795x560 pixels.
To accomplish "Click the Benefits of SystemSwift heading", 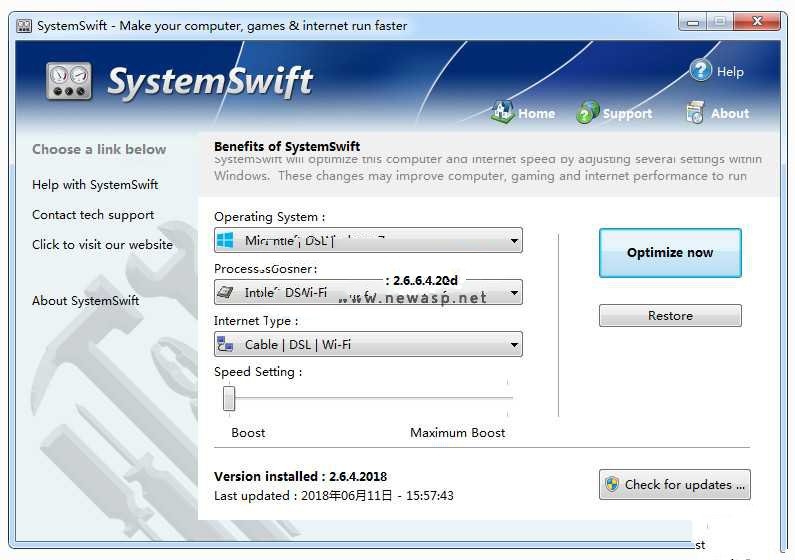I will click(287, 146).
